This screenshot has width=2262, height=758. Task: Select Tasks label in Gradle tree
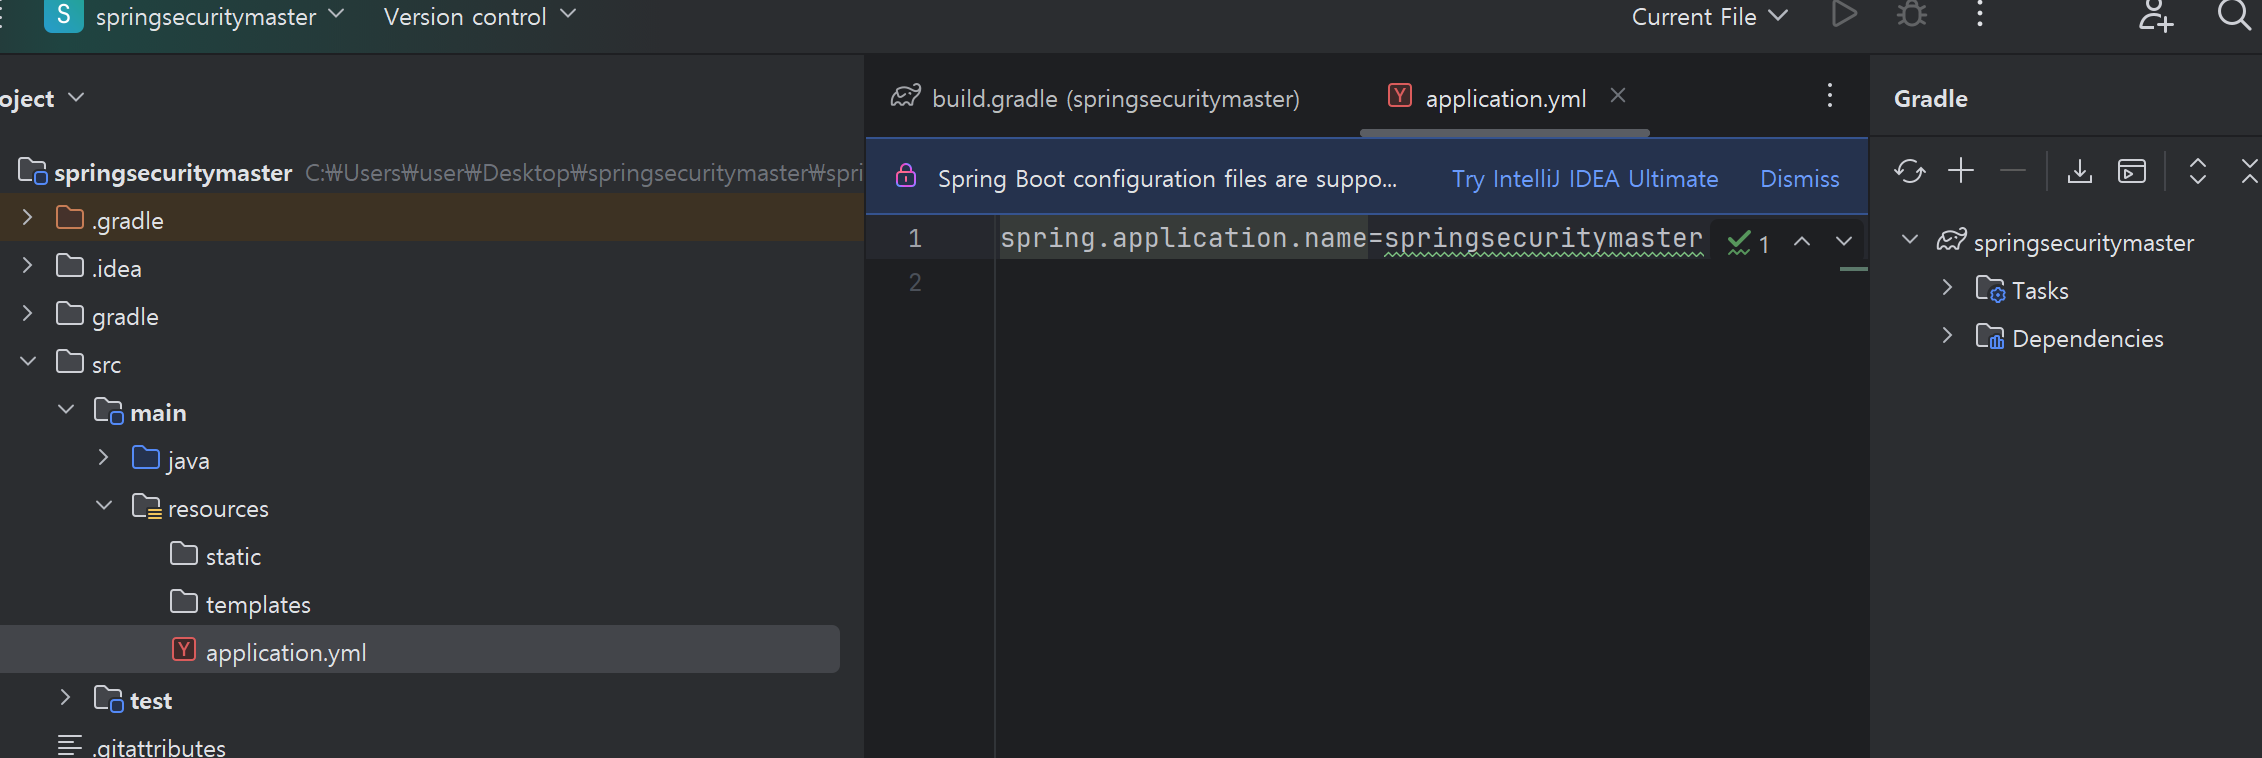(x=2040, y=291)
